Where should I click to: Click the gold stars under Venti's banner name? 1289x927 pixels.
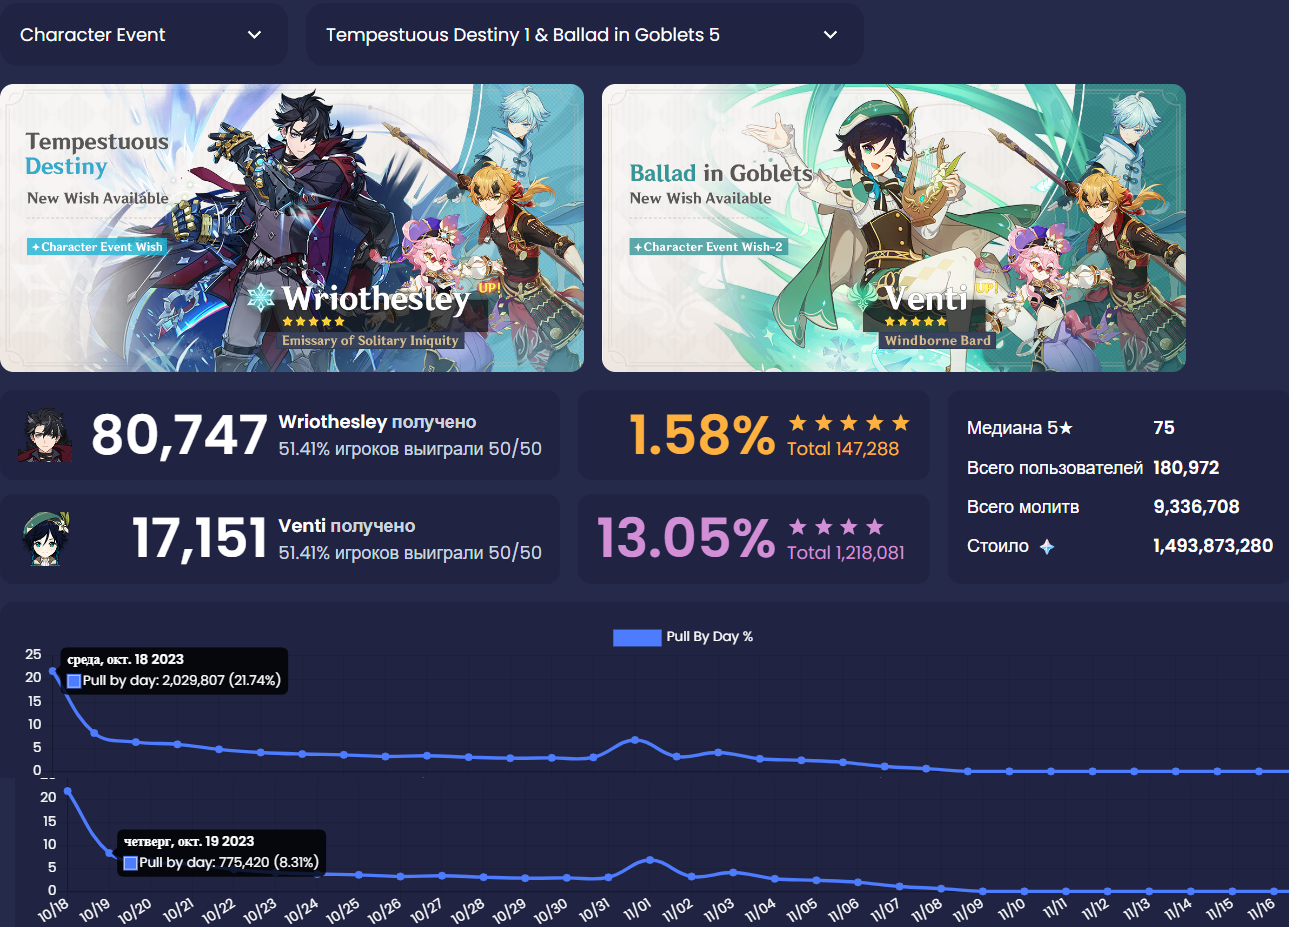[916, 322]
